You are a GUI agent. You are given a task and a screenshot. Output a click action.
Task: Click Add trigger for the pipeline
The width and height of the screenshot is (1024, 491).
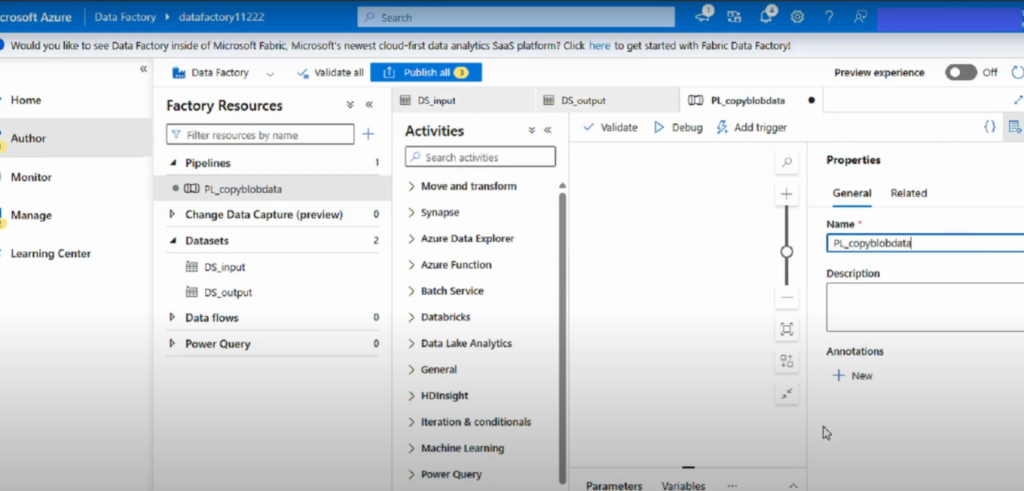752,127
